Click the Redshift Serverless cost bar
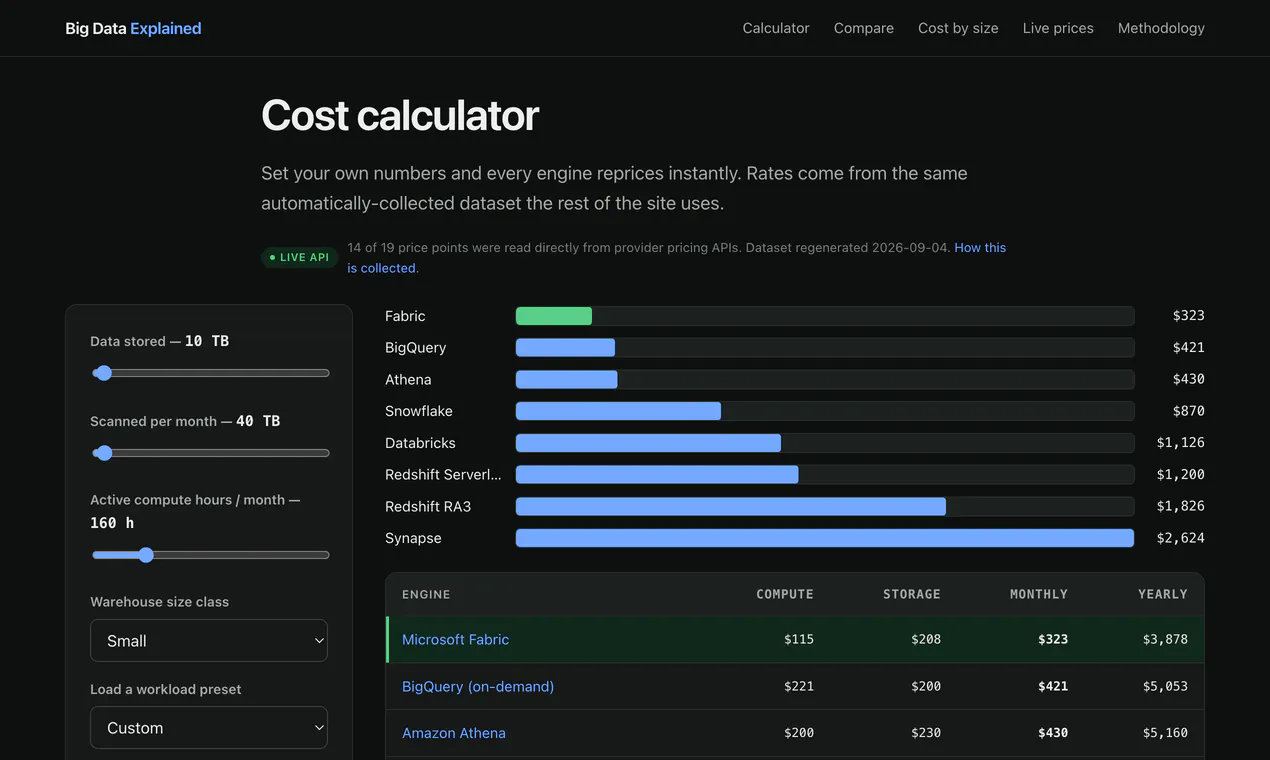This screenshot has width=1270, height=760. [x=657, y=475]
